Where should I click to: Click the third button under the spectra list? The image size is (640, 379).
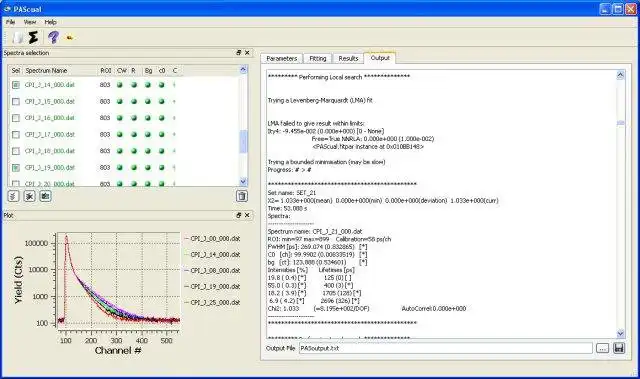[45, 196]
